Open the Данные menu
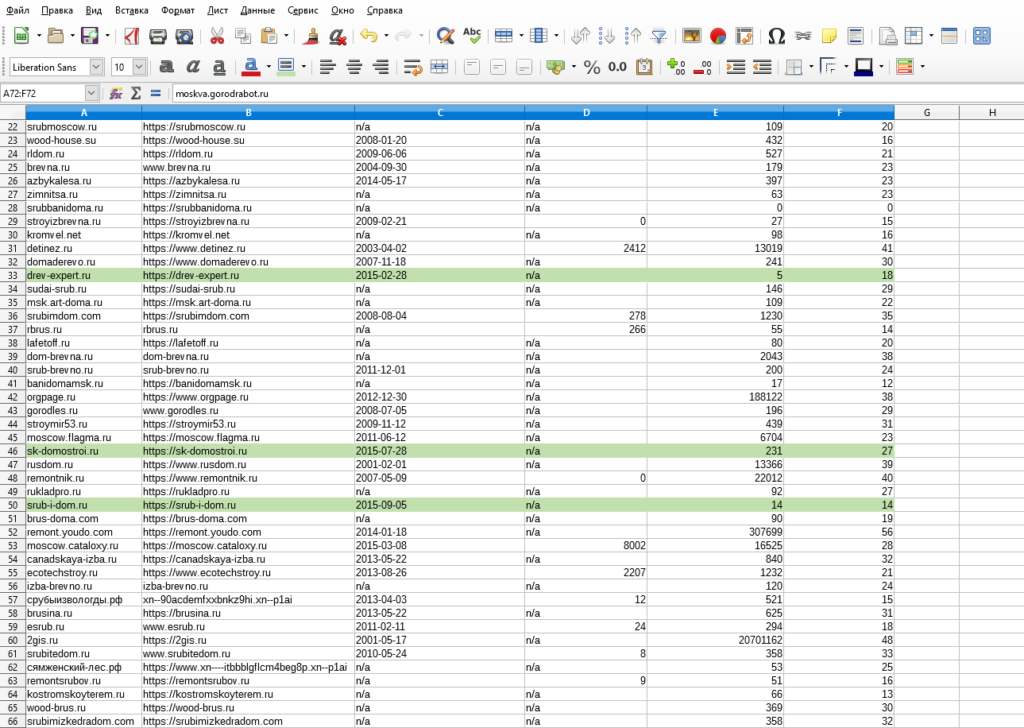 pos(258,10)
